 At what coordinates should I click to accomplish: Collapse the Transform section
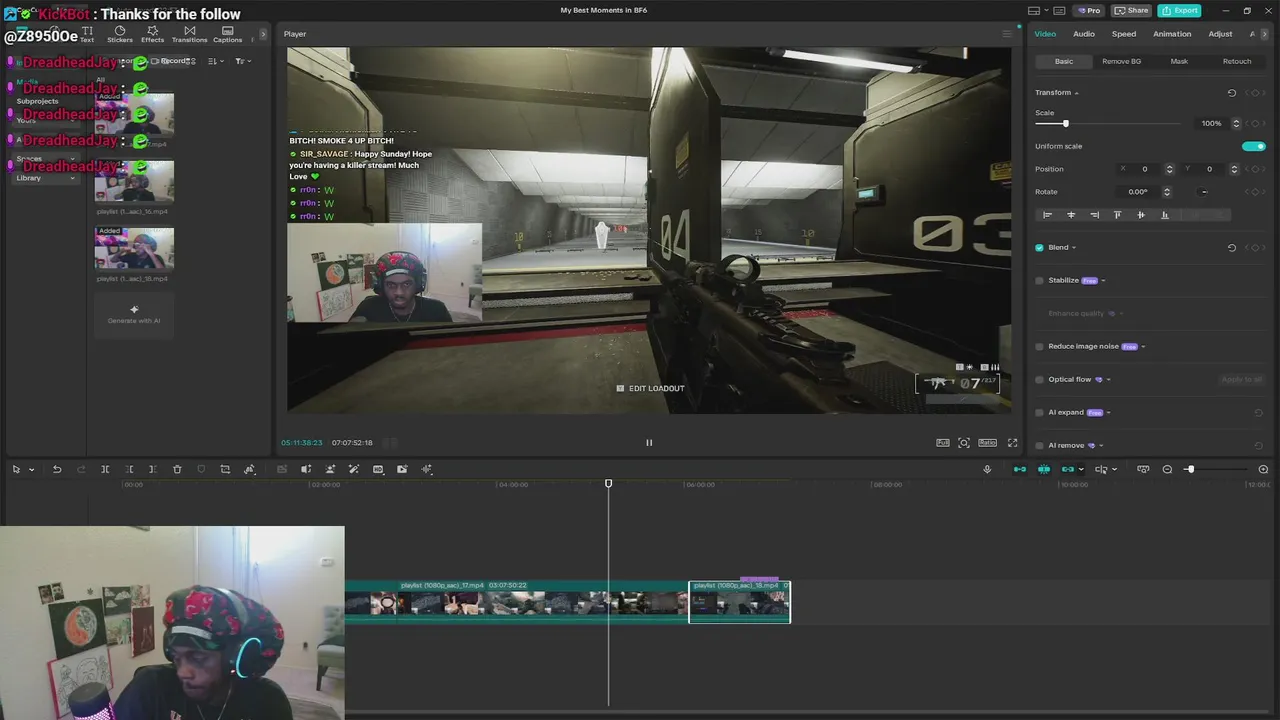pyautogui.click(x=1076, y=93)
